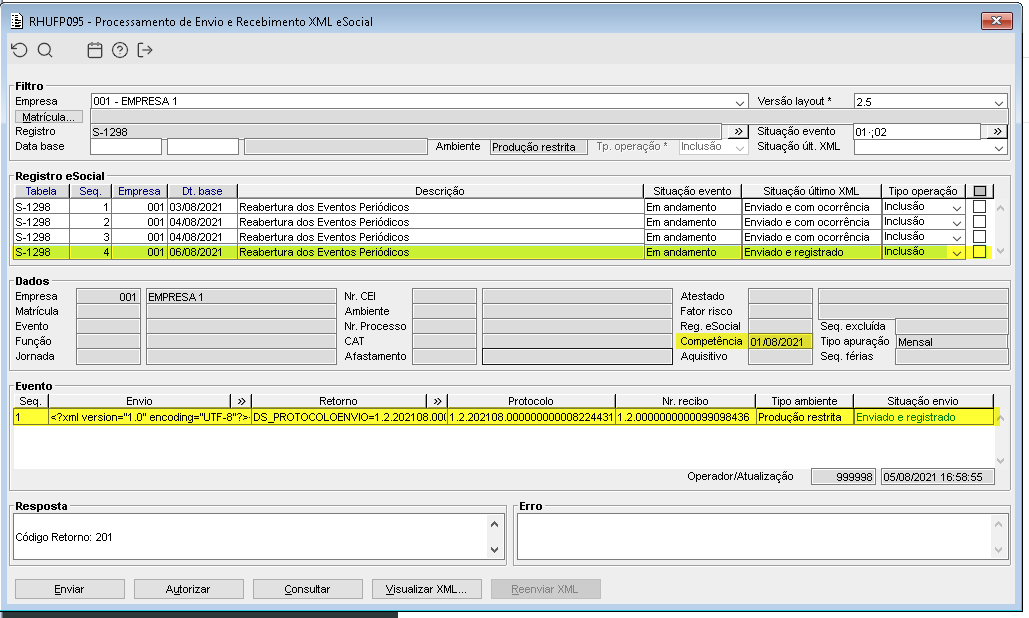Open Tipo operação dropdown in seq 3 row
This screenshot has width=1029, height=618.
pos(957,237)
